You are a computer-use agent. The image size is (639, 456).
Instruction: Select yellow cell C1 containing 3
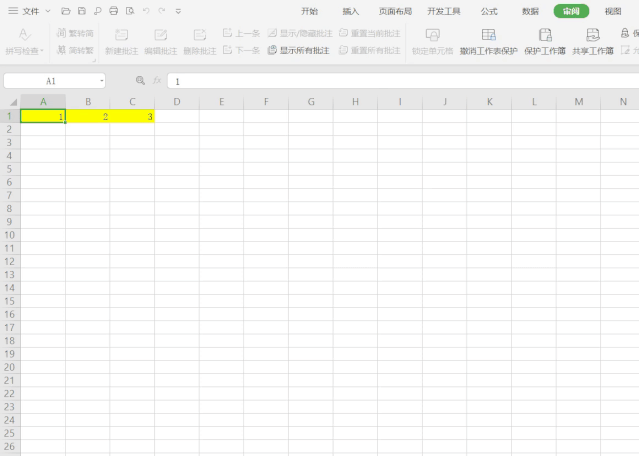pos(132,117)
